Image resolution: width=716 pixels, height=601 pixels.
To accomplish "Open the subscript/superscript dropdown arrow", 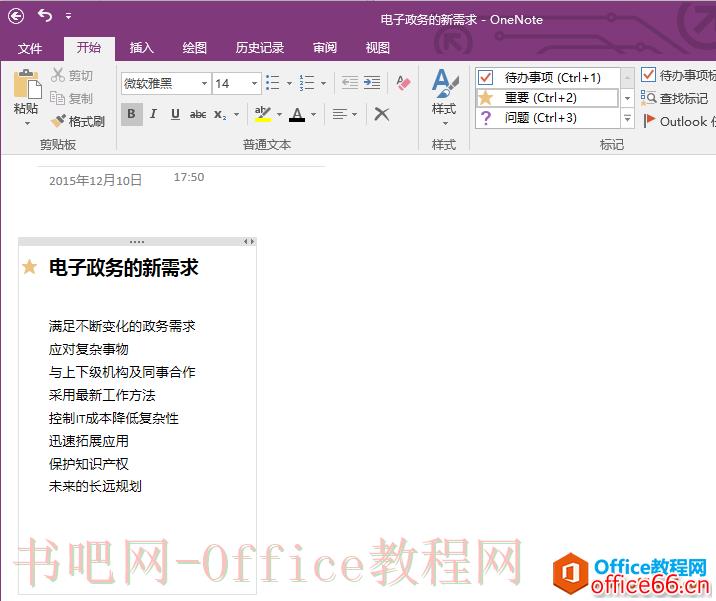I will (x=237, y=114).
